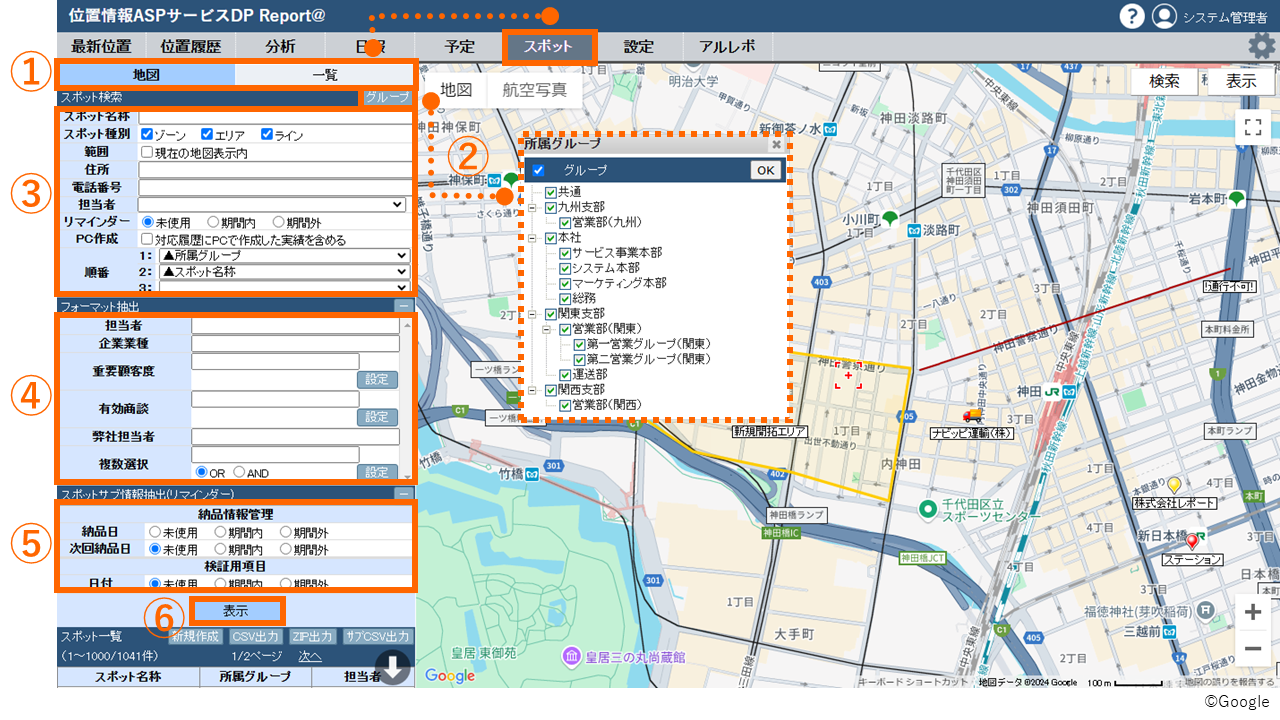The image size is (1280, 720).
Task: Collapse the 関東支部 tree node
Action: pos(533,314)
